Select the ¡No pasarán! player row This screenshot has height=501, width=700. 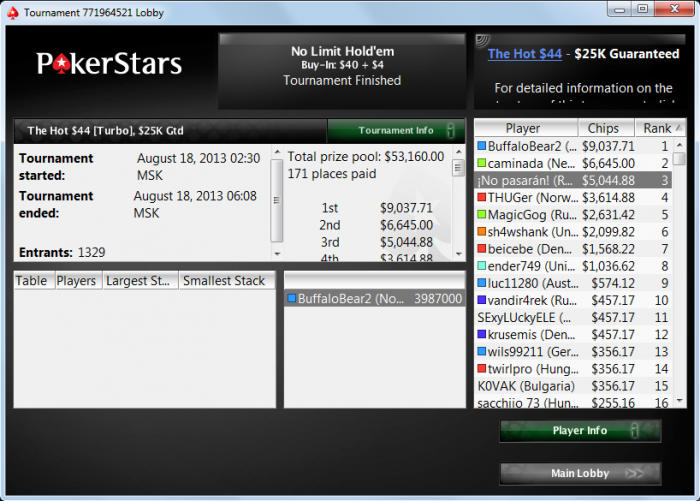click(573, 180)
